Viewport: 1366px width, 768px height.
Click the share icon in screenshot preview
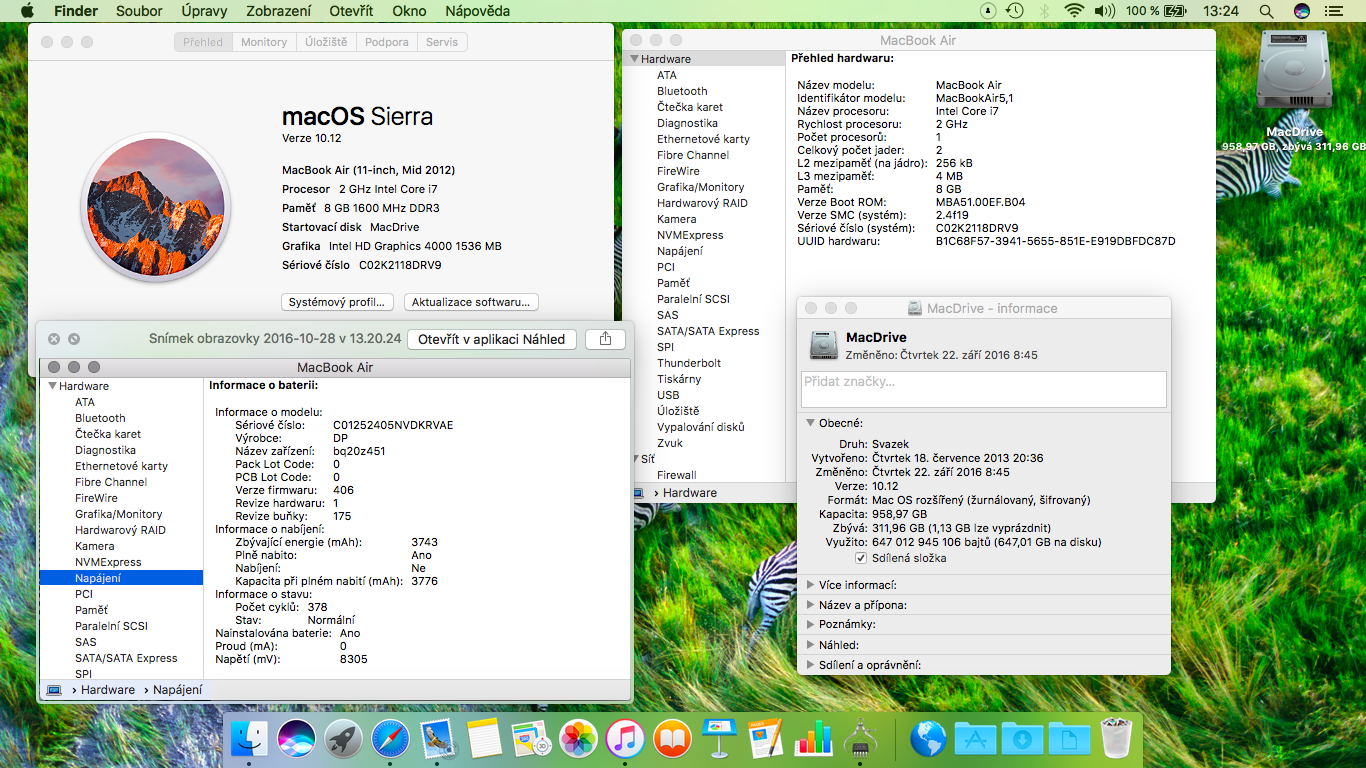[605, 339]
